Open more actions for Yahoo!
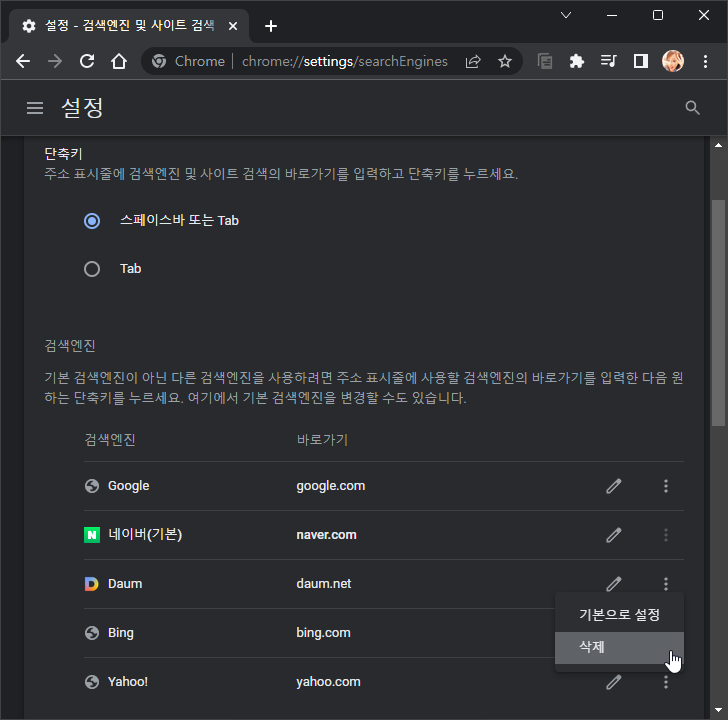 pos(666,682)
